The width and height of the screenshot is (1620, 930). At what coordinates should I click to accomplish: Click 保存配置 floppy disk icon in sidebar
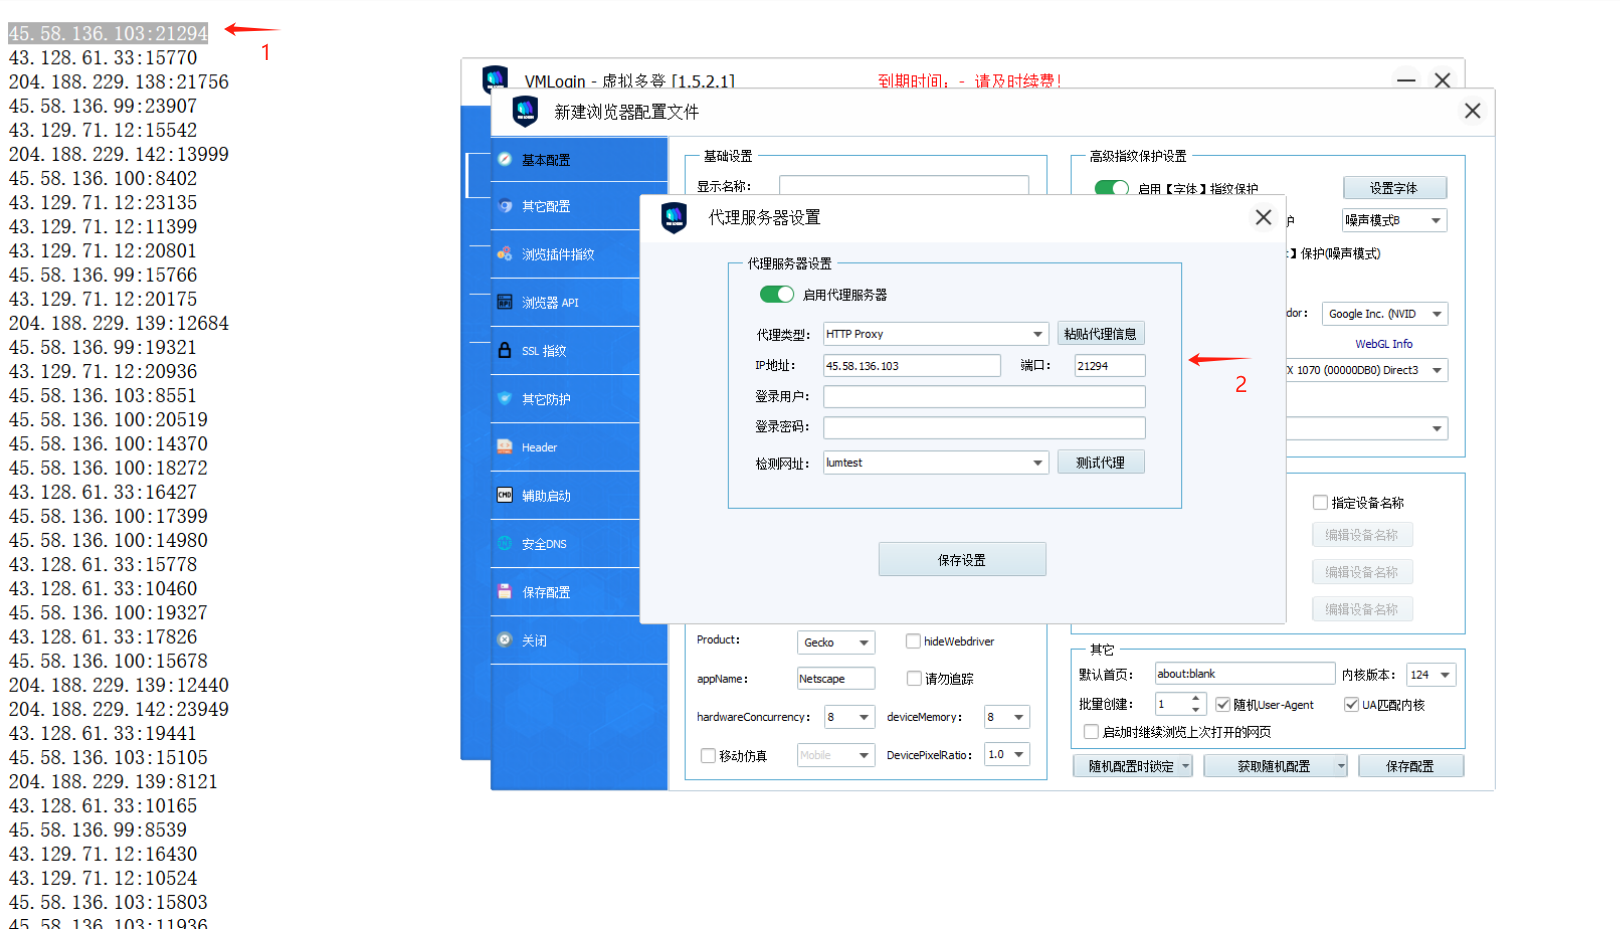pos(505,591)
